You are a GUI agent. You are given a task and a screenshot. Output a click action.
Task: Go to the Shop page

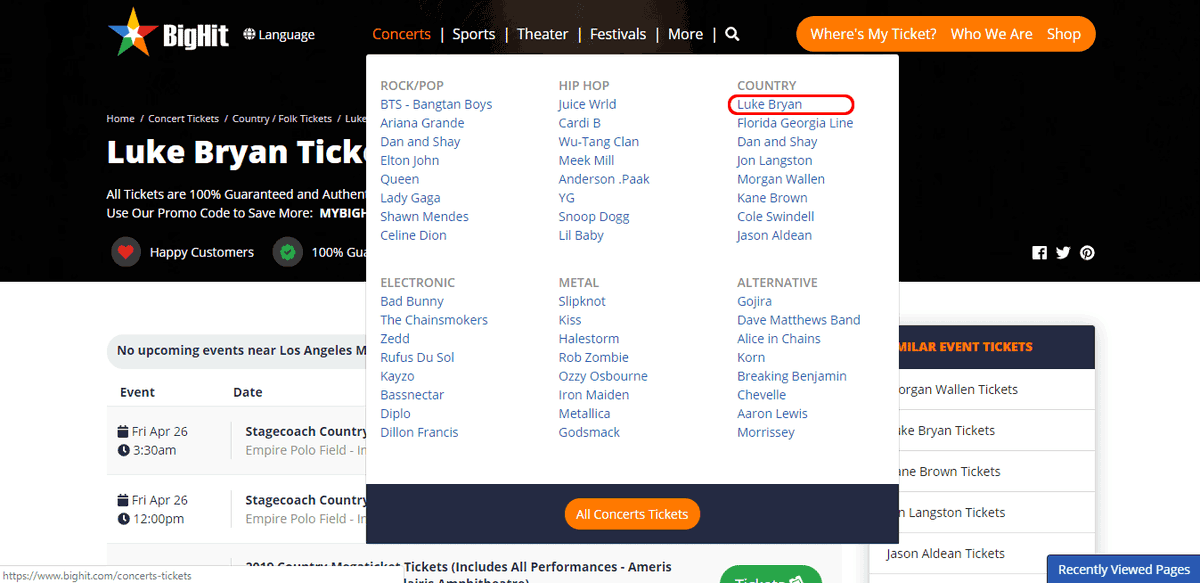[x=1064, y=34]
